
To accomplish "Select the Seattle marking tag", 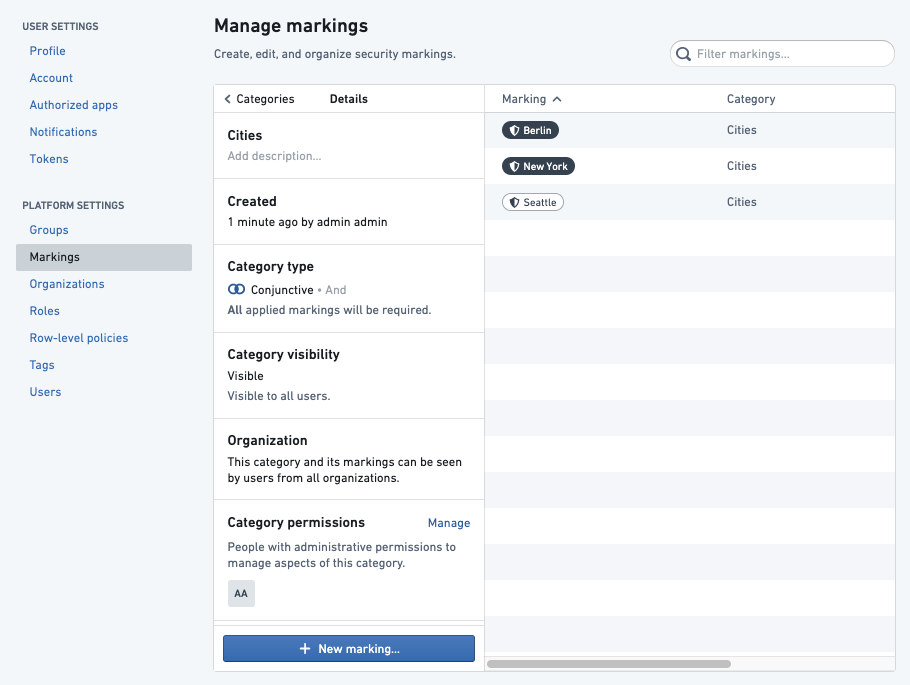I will (533, 203).
